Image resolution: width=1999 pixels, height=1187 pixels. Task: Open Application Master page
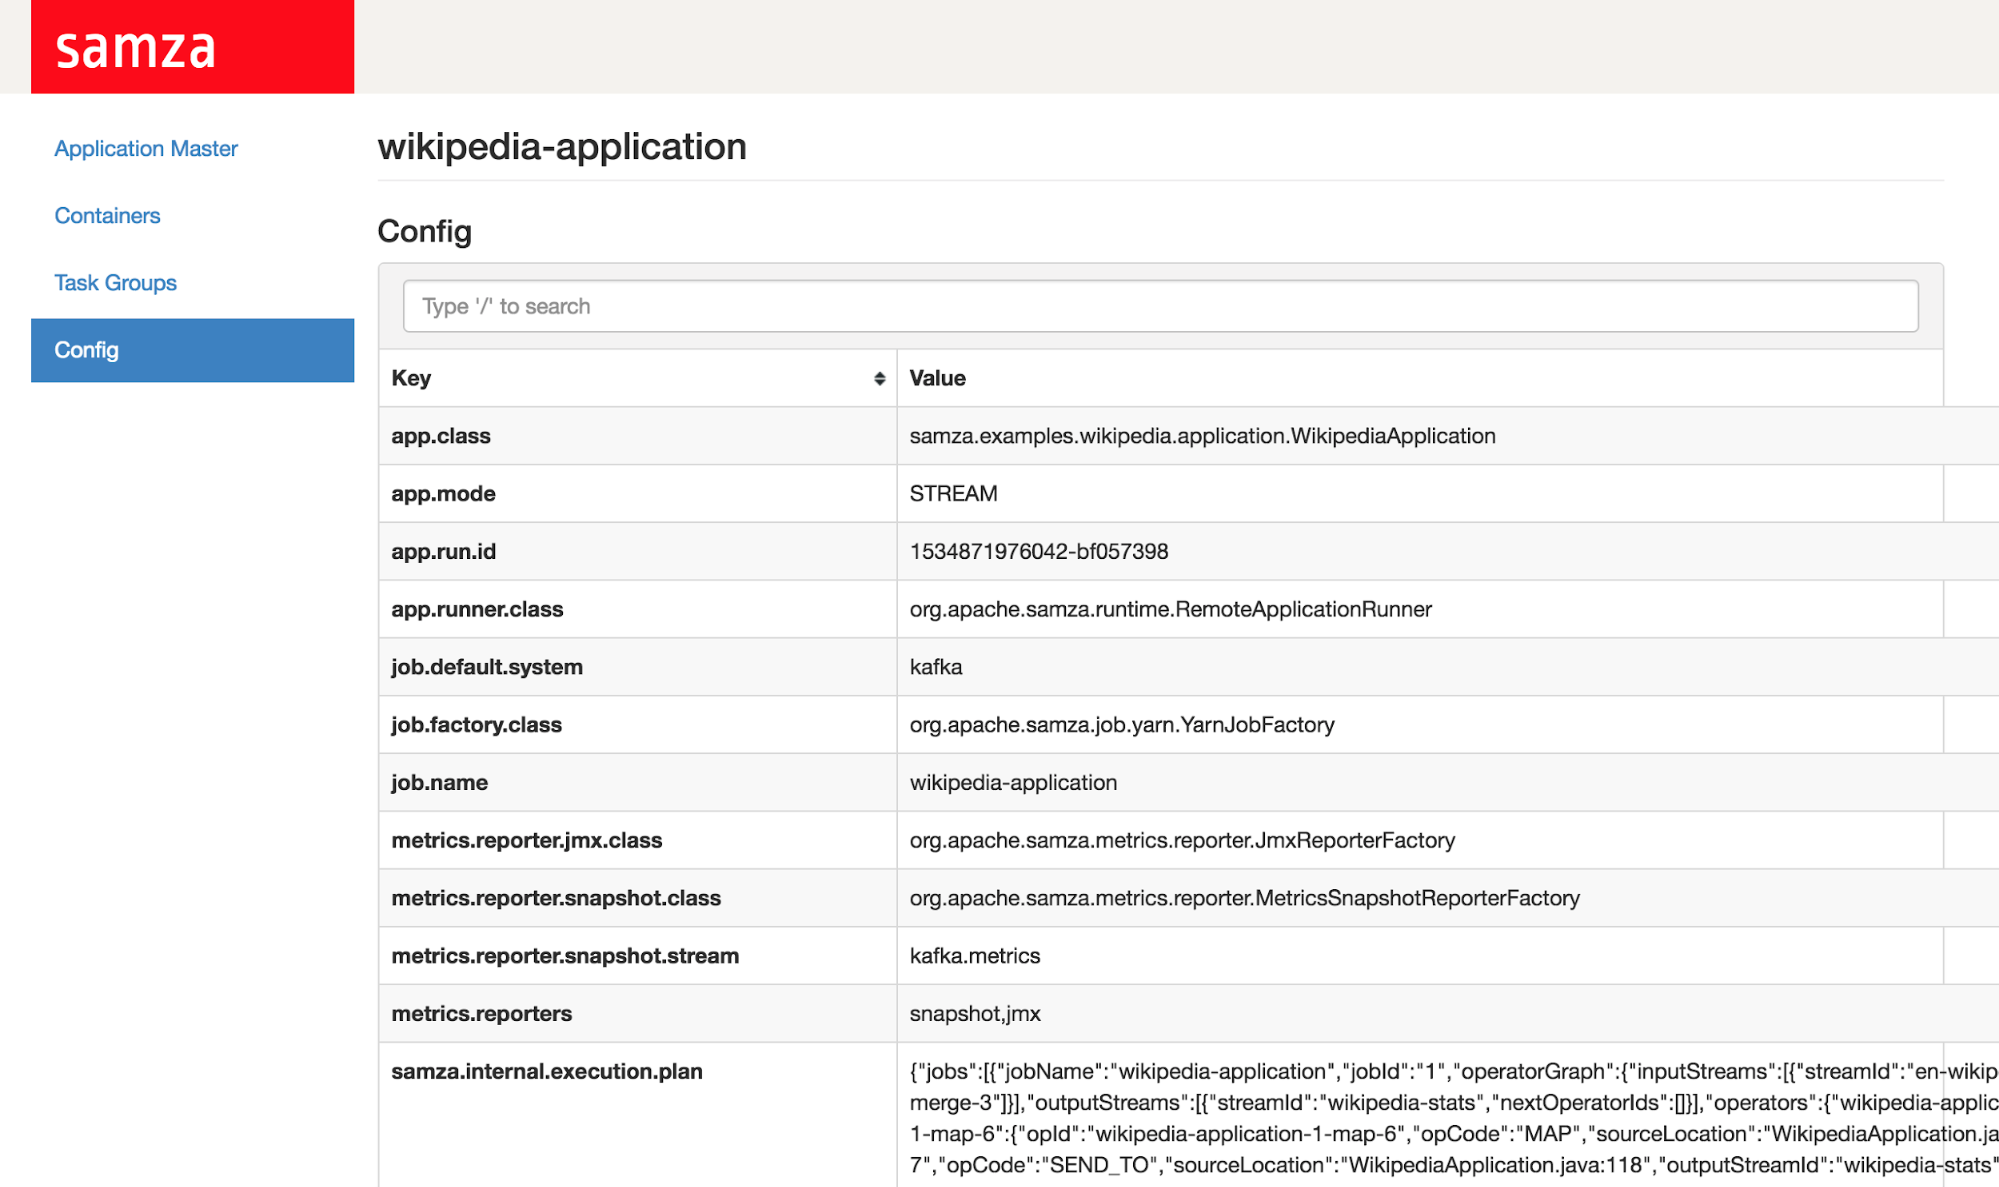(x=146, y=149)
